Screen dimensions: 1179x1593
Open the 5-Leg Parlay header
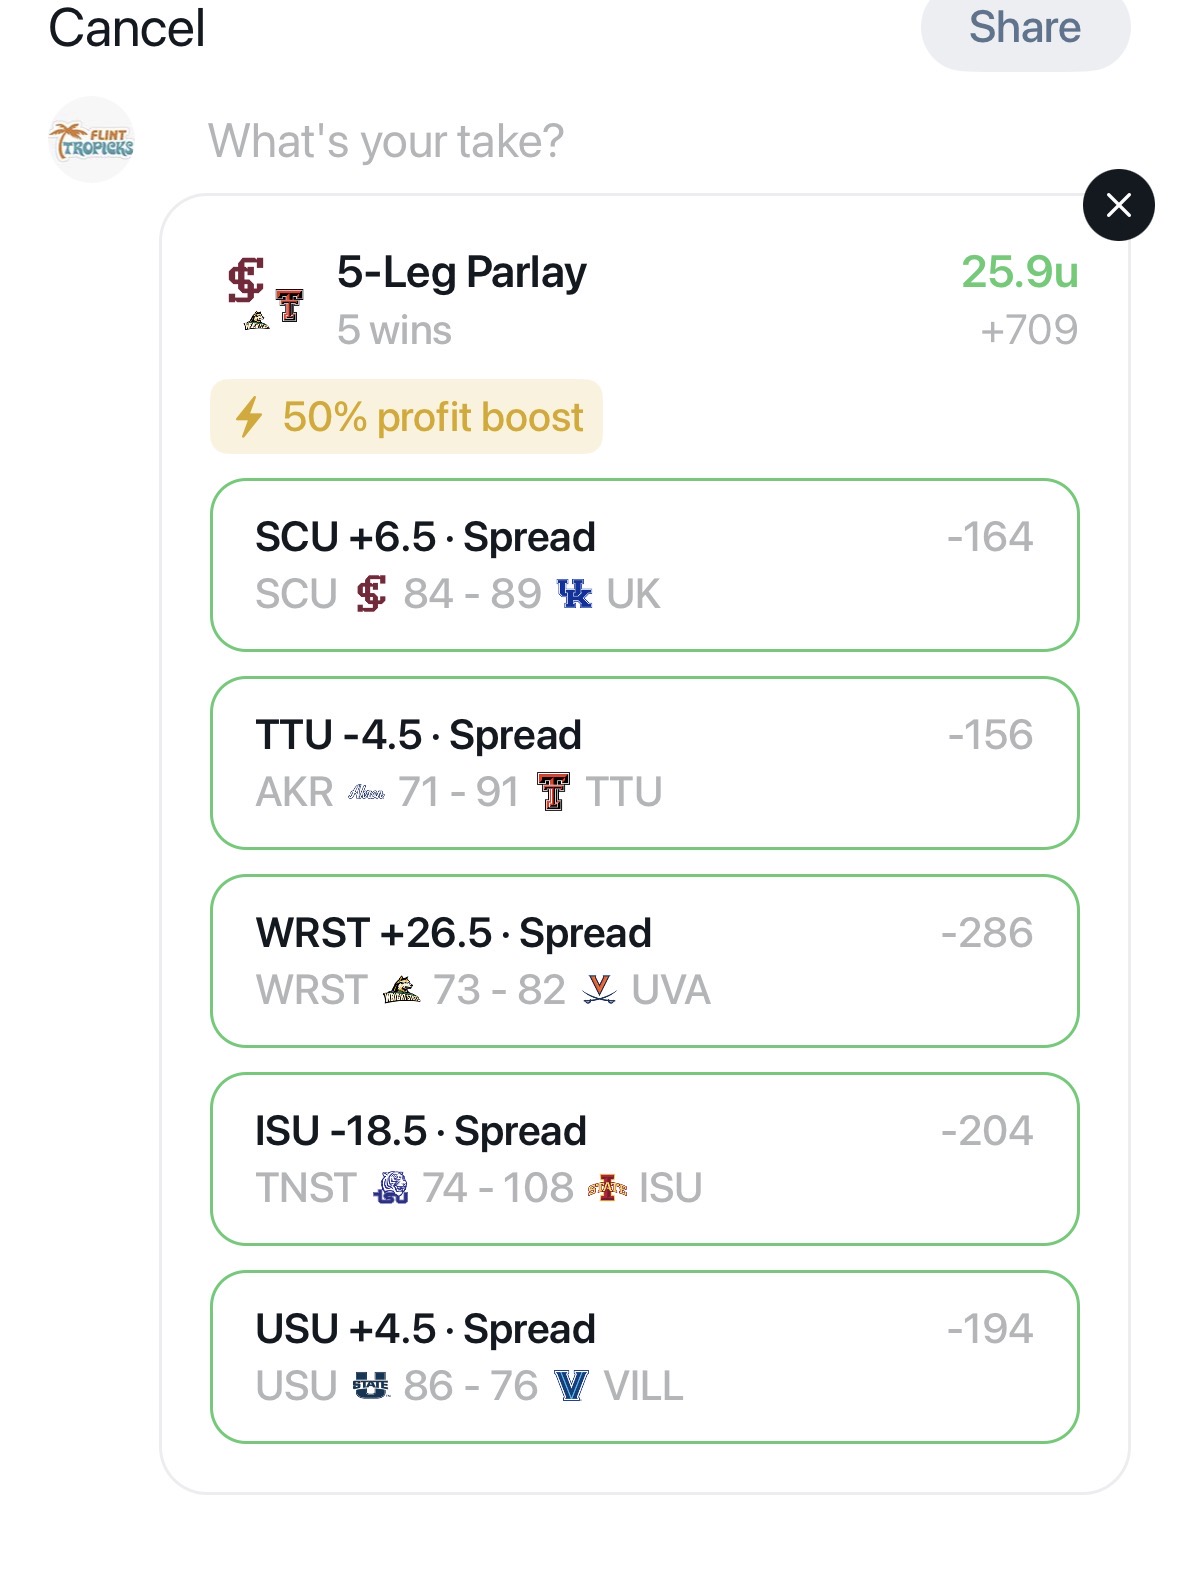click(461, 273)
